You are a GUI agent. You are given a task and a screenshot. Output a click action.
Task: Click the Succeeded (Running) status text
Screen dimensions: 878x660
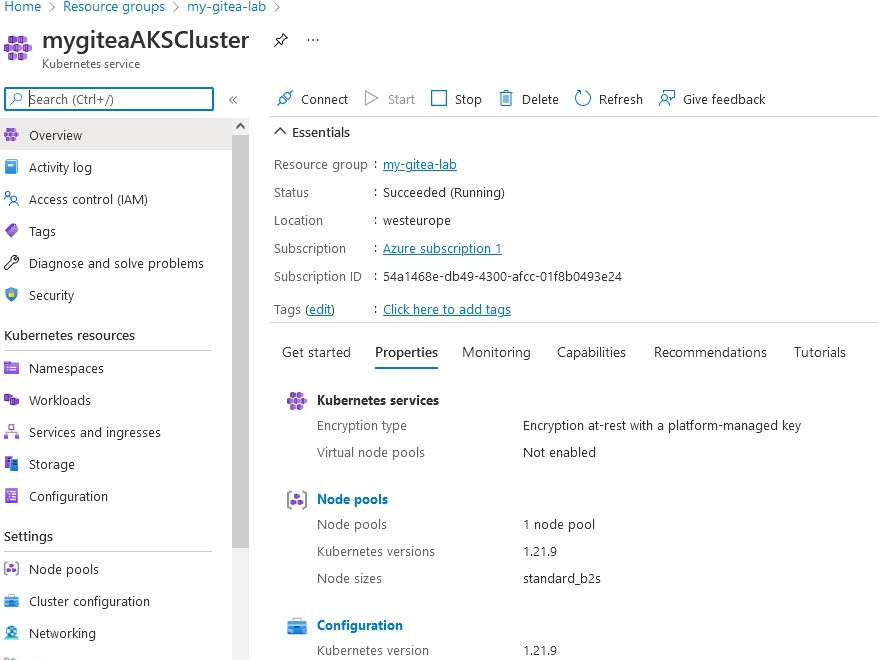click(x=443, y=193)
